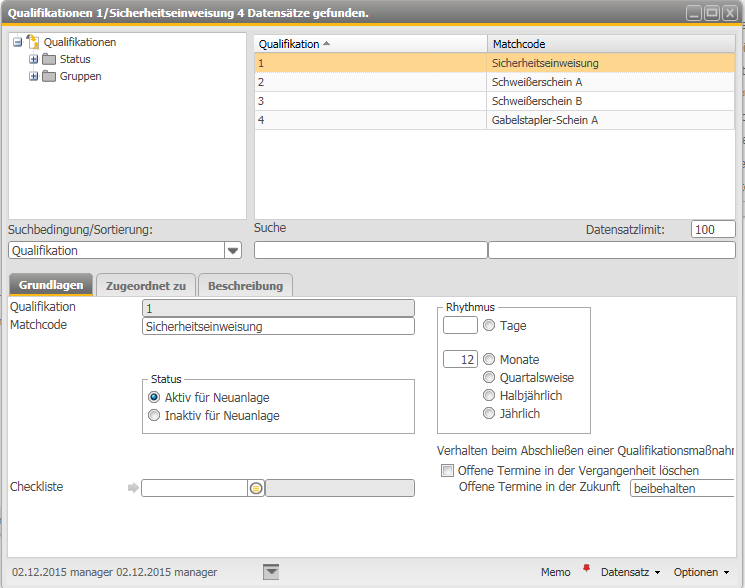
Task: Click the red Memo pin icon
Action: (586, 568)
